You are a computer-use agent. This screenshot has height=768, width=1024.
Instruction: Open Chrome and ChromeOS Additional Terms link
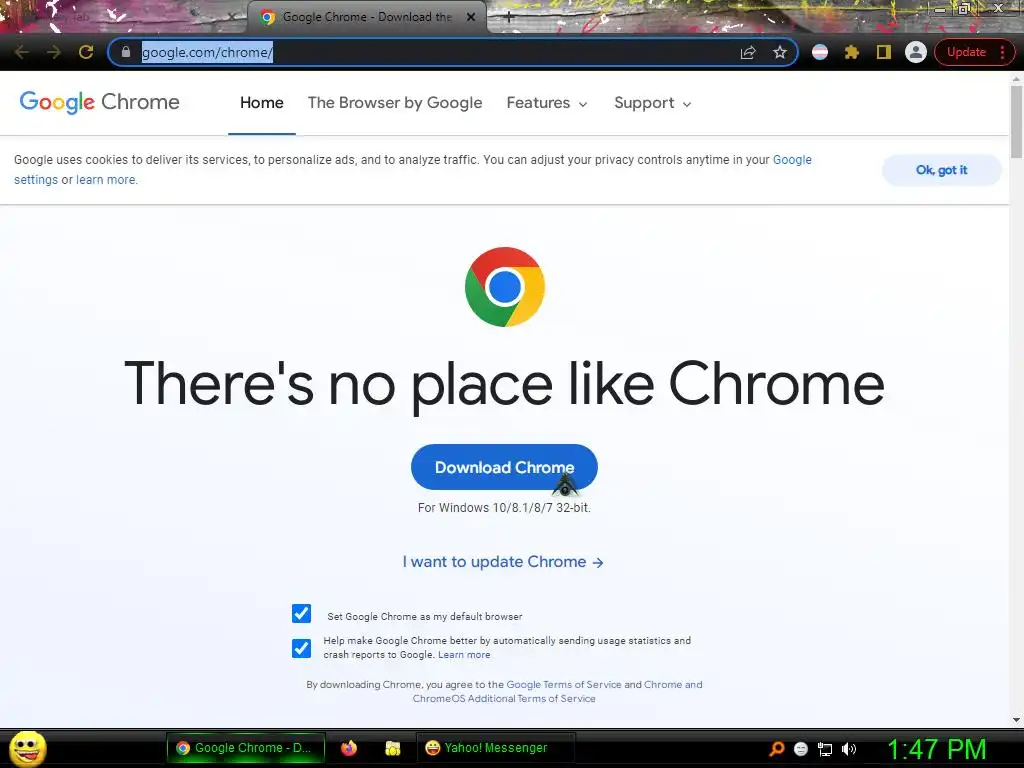557,692
